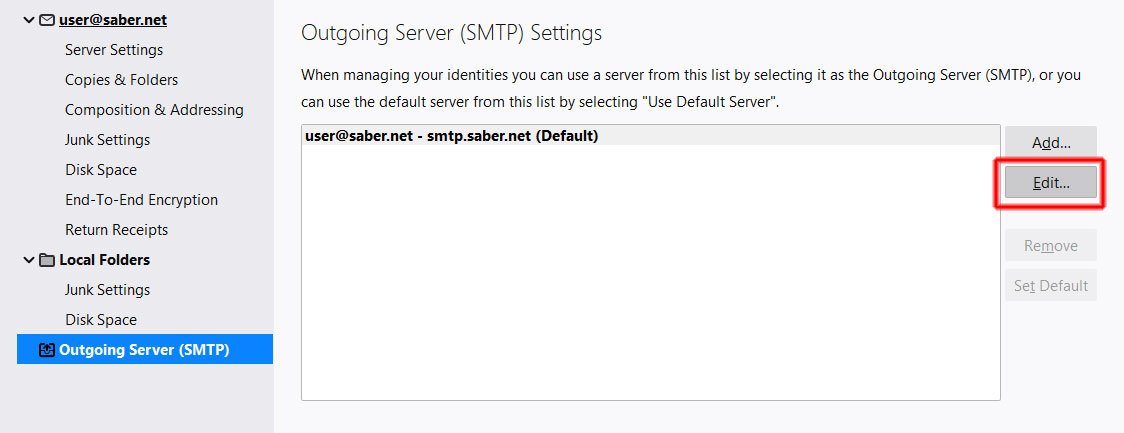
Task: Select the Return Receipts option
Action: point(116,230)
